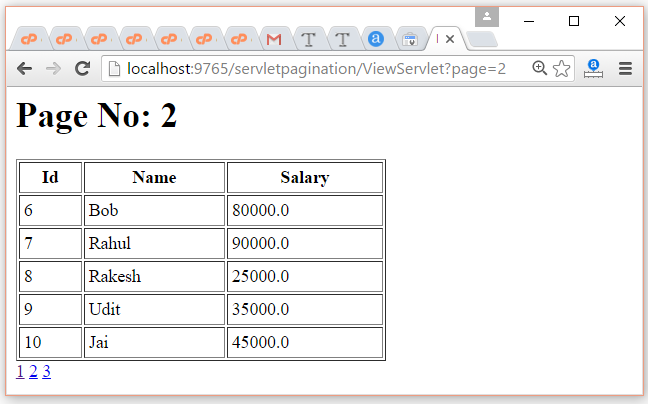Viewport: 653px width, 404px height.
Task: Switch to the calendar icon tab
Action: point(410,40)
